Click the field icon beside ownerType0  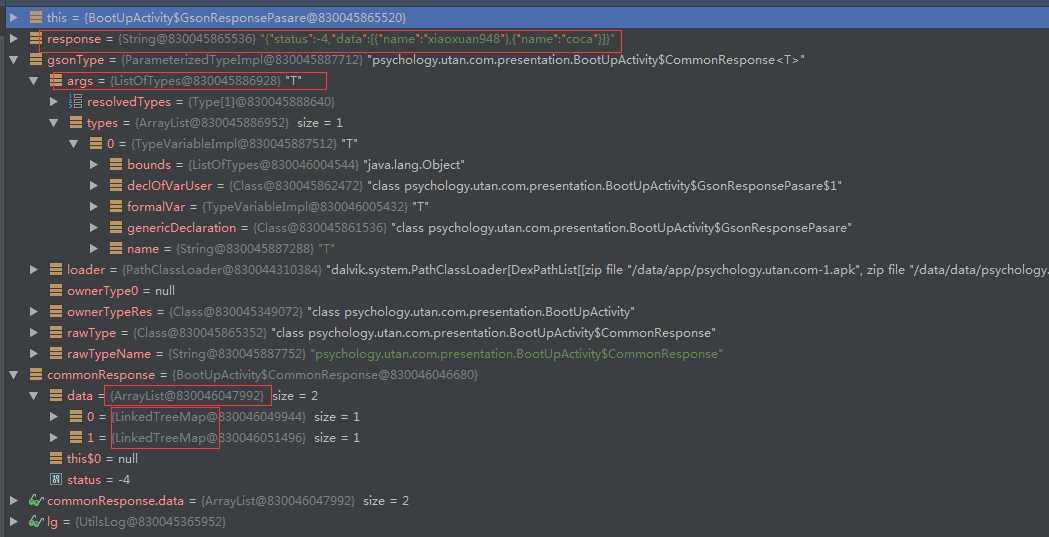pyautogui.click(x=56, y=291)
